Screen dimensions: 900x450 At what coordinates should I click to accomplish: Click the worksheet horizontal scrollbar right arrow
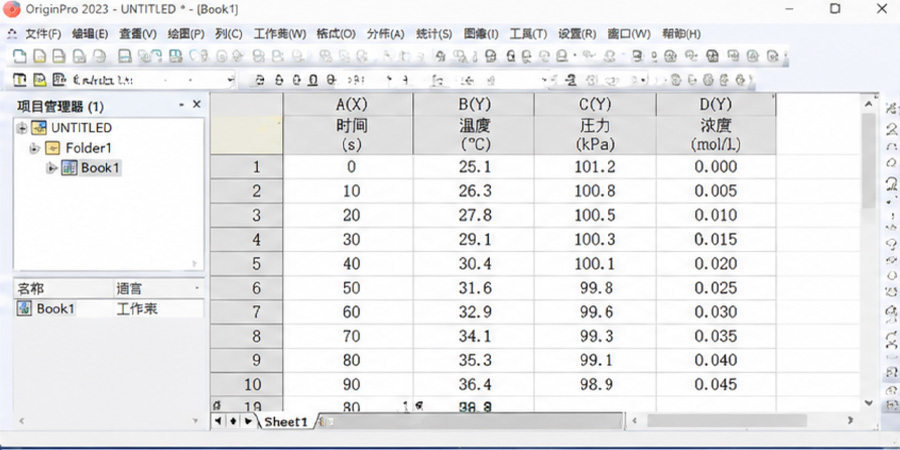(x=850, y=421)
